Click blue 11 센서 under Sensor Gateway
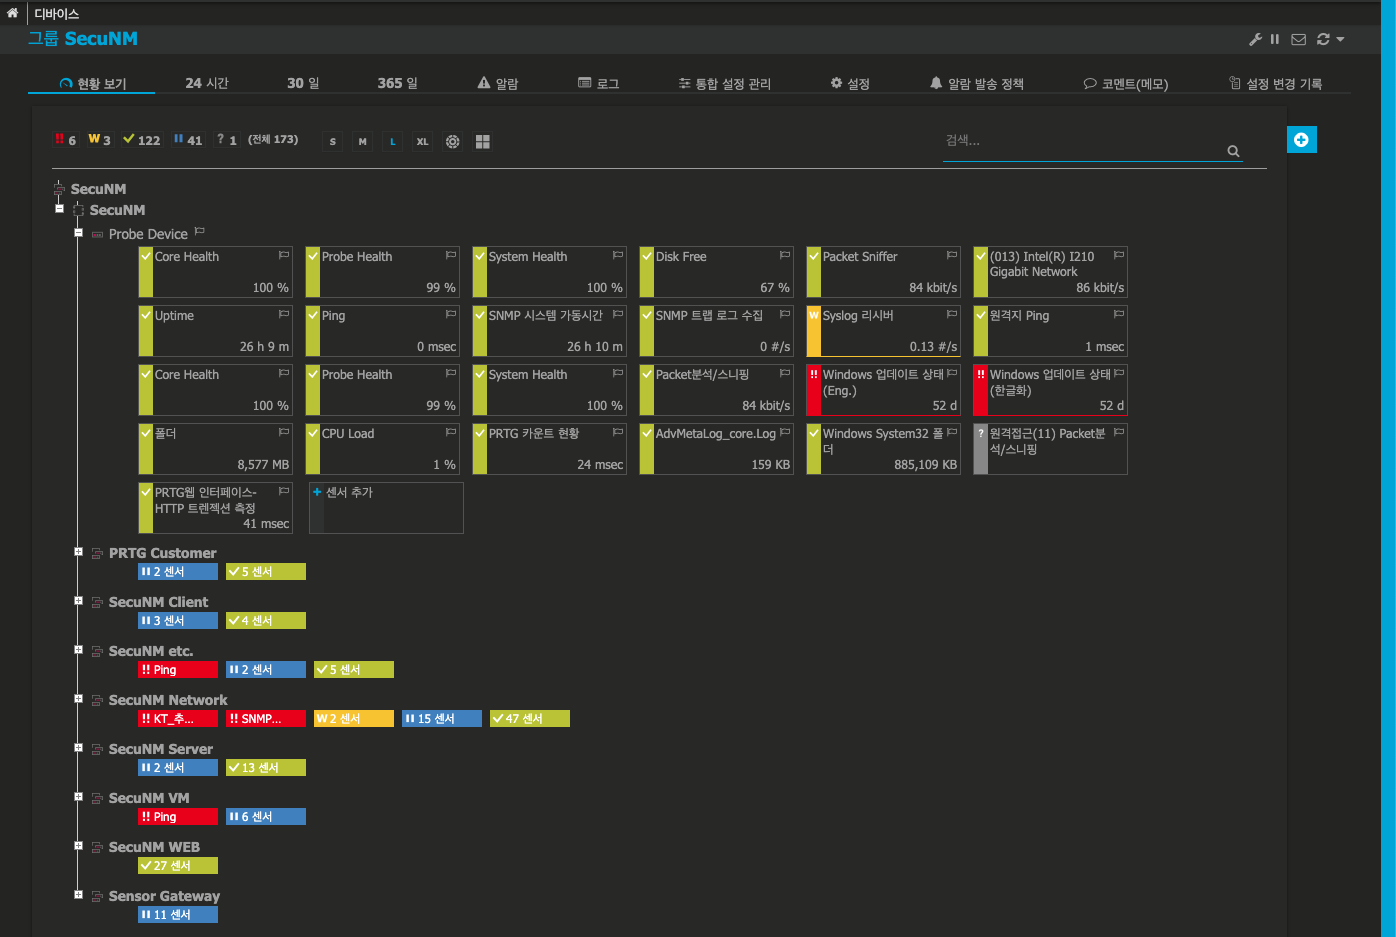This screenshot has width=1396, height=937. [178, 915]
